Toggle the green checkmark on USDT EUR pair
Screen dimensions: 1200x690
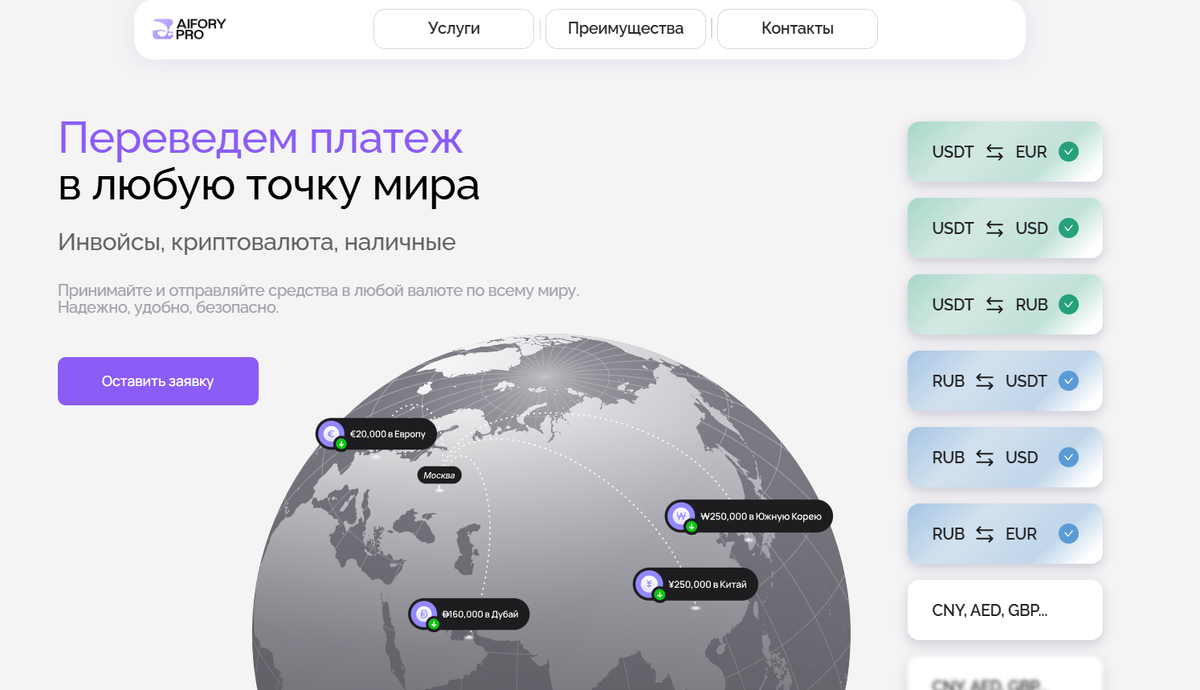tap(1069, 151)
